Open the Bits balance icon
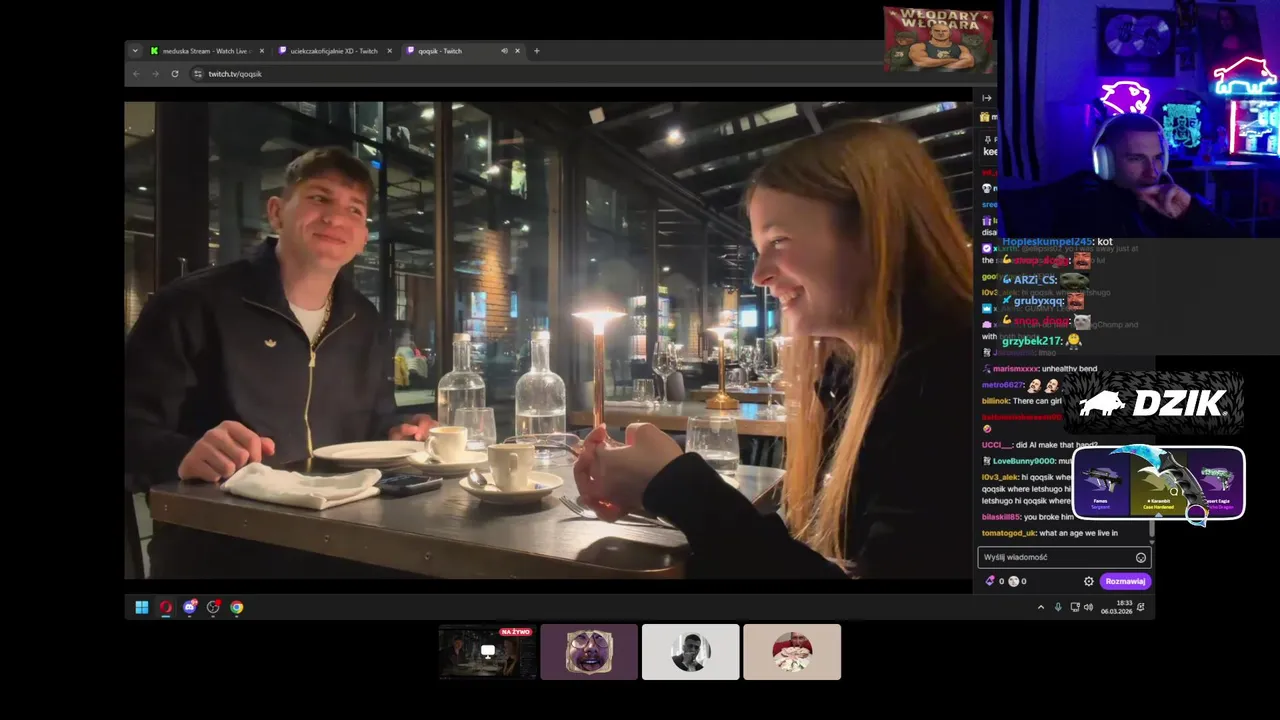Viewport: 1280px width, 720px height. 990,581
